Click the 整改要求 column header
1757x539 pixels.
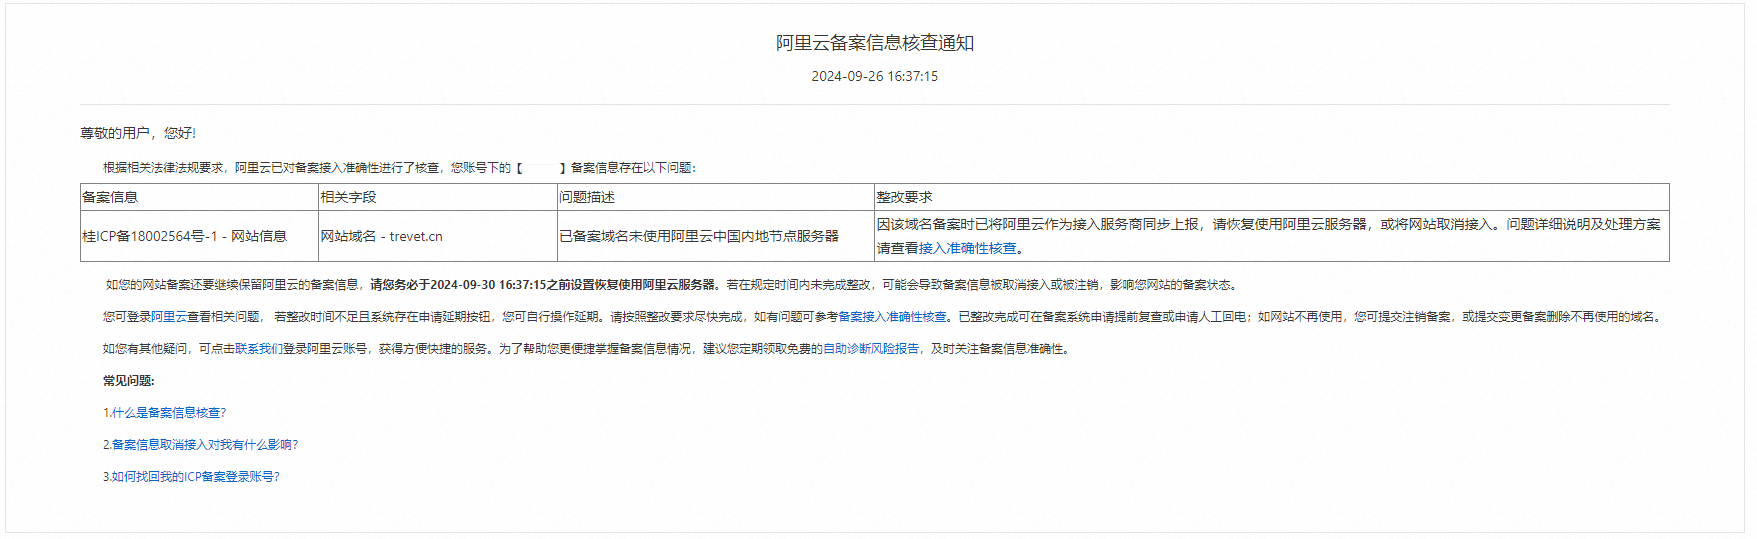(904, 197)
